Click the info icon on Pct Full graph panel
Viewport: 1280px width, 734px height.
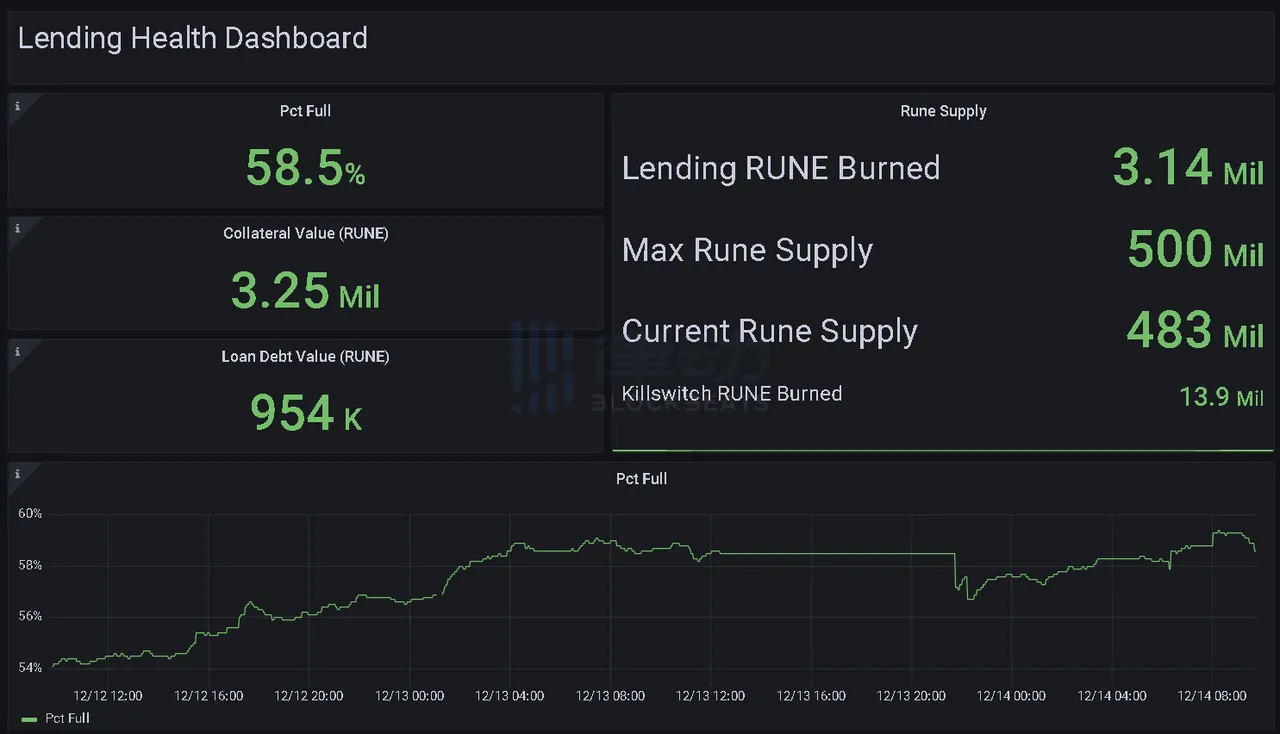tap(17, 474)
